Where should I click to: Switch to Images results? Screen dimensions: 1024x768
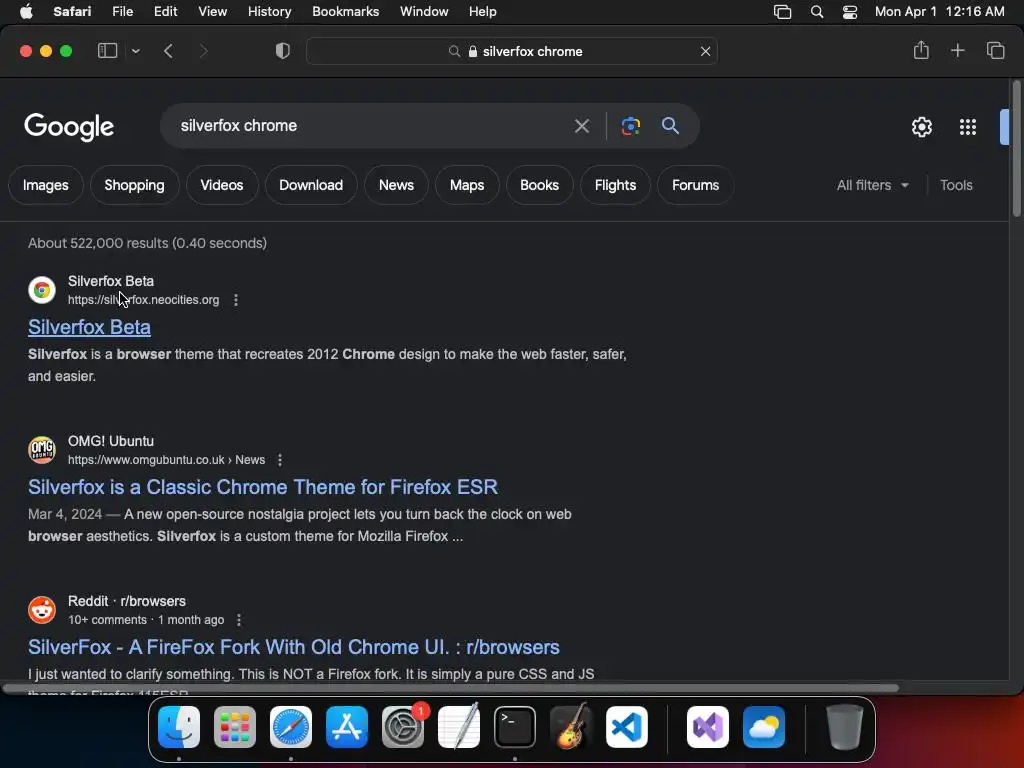click(x=46, y=185)
